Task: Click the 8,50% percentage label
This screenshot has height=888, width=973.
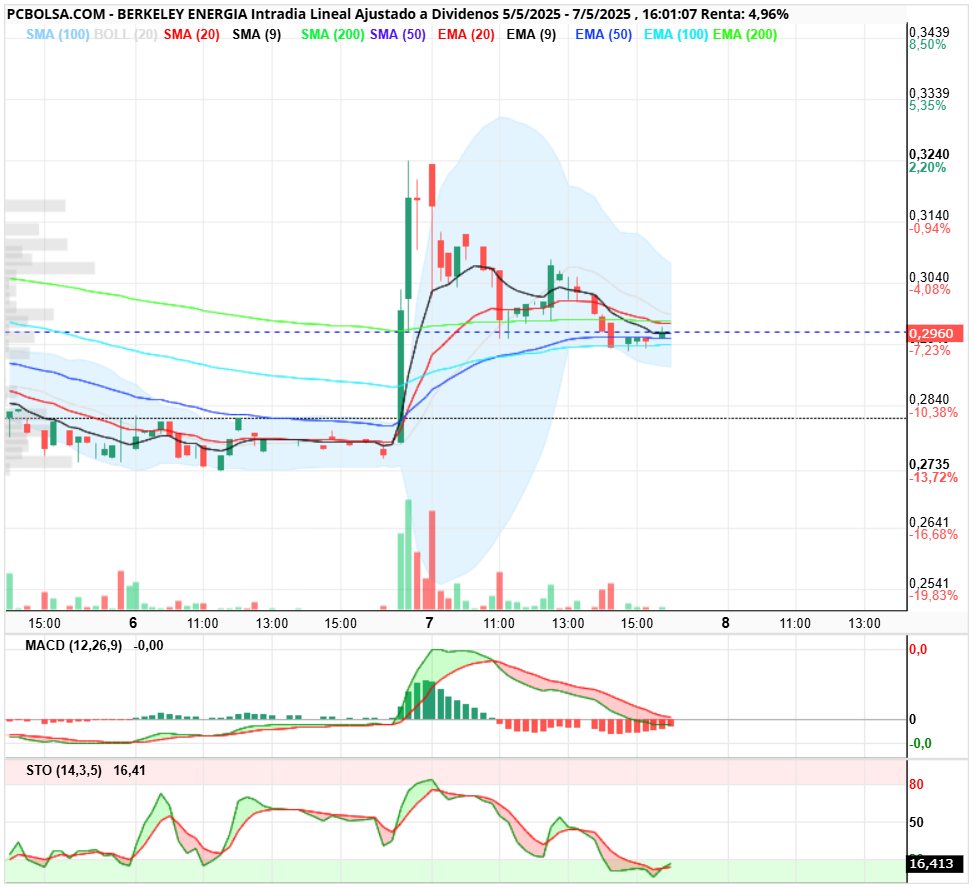Action: [x=928, y=45]
